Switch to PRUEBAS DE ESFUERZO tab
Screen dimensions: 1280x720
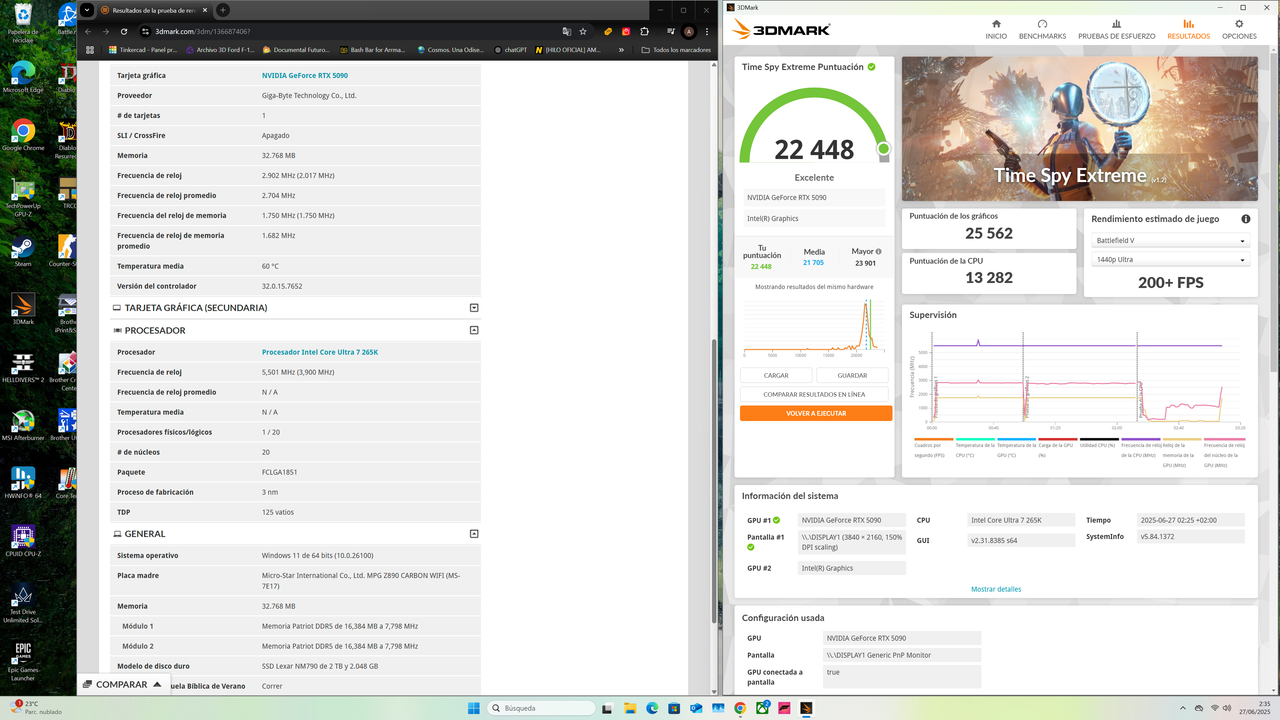(1116, 29)
